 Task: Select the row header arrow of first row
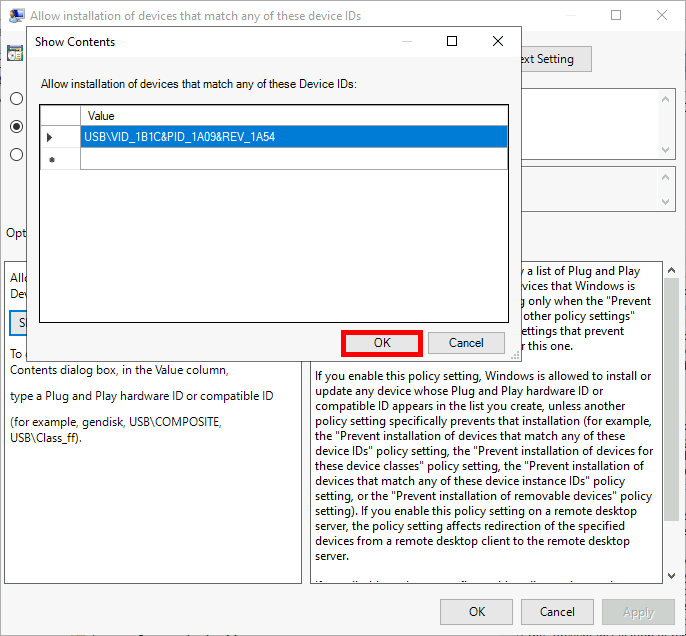point(60,137)
